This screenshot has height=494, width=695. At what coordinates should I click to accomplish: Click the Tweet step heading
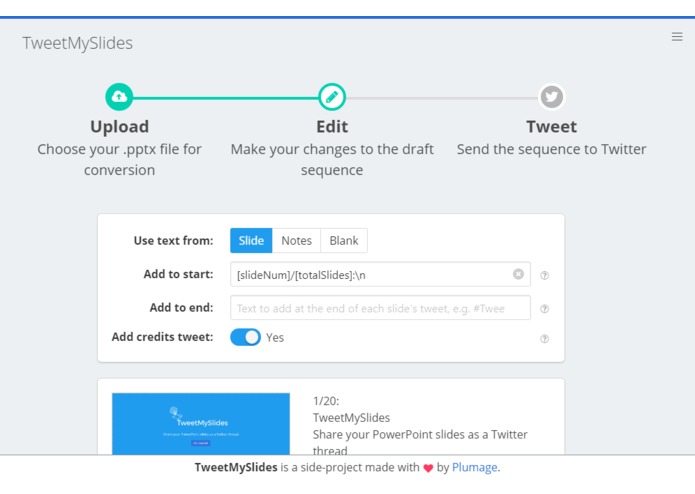pos(551,127)
